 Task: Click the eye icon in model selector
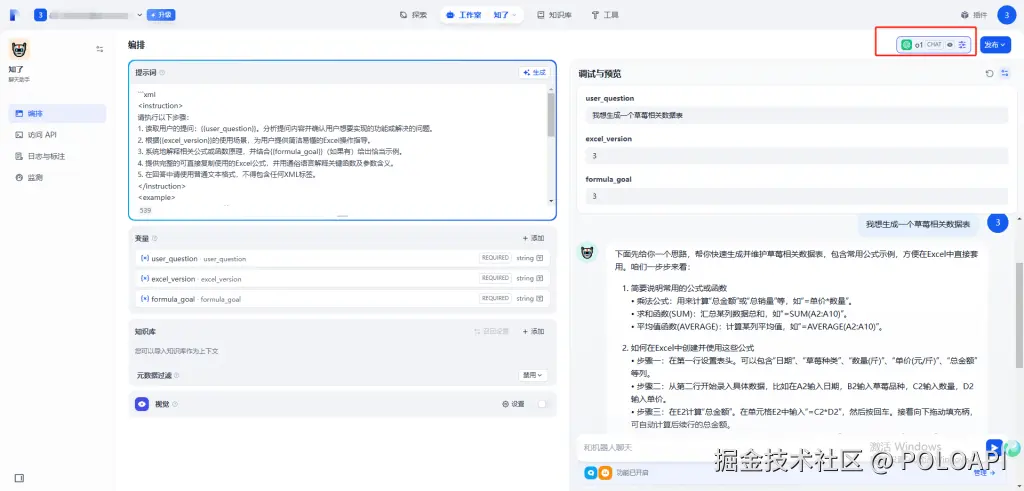[950, 44]
